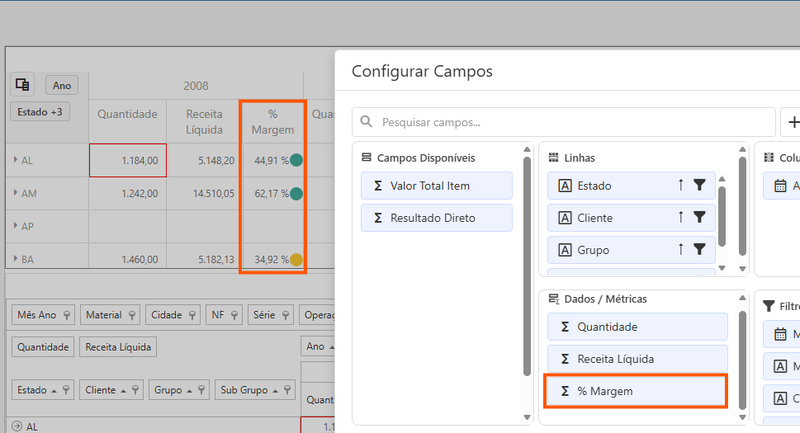This screenshot has width=800, height=433.
Task: Click the text-type icon of Cliente field
Action: click(565, 218)
